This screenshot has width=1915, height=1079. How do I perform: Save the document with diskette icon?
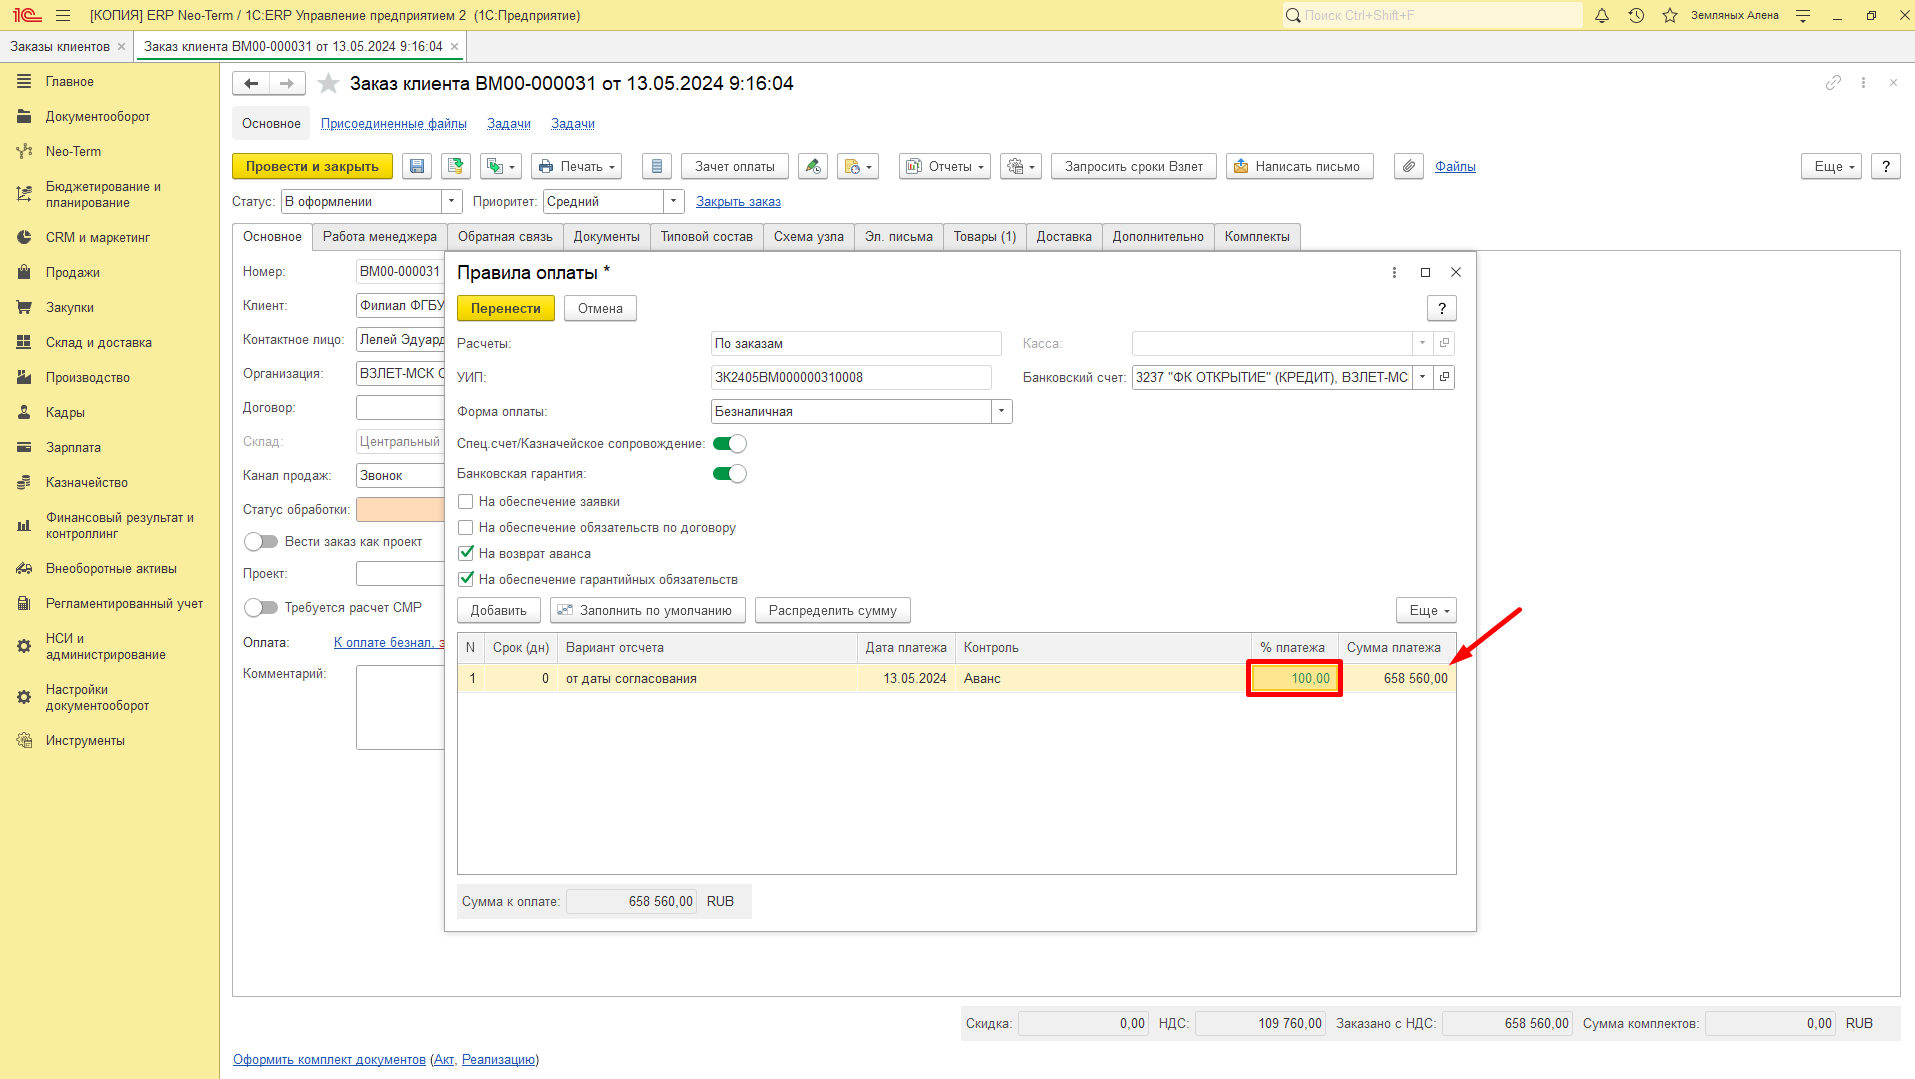pos(417,167)
